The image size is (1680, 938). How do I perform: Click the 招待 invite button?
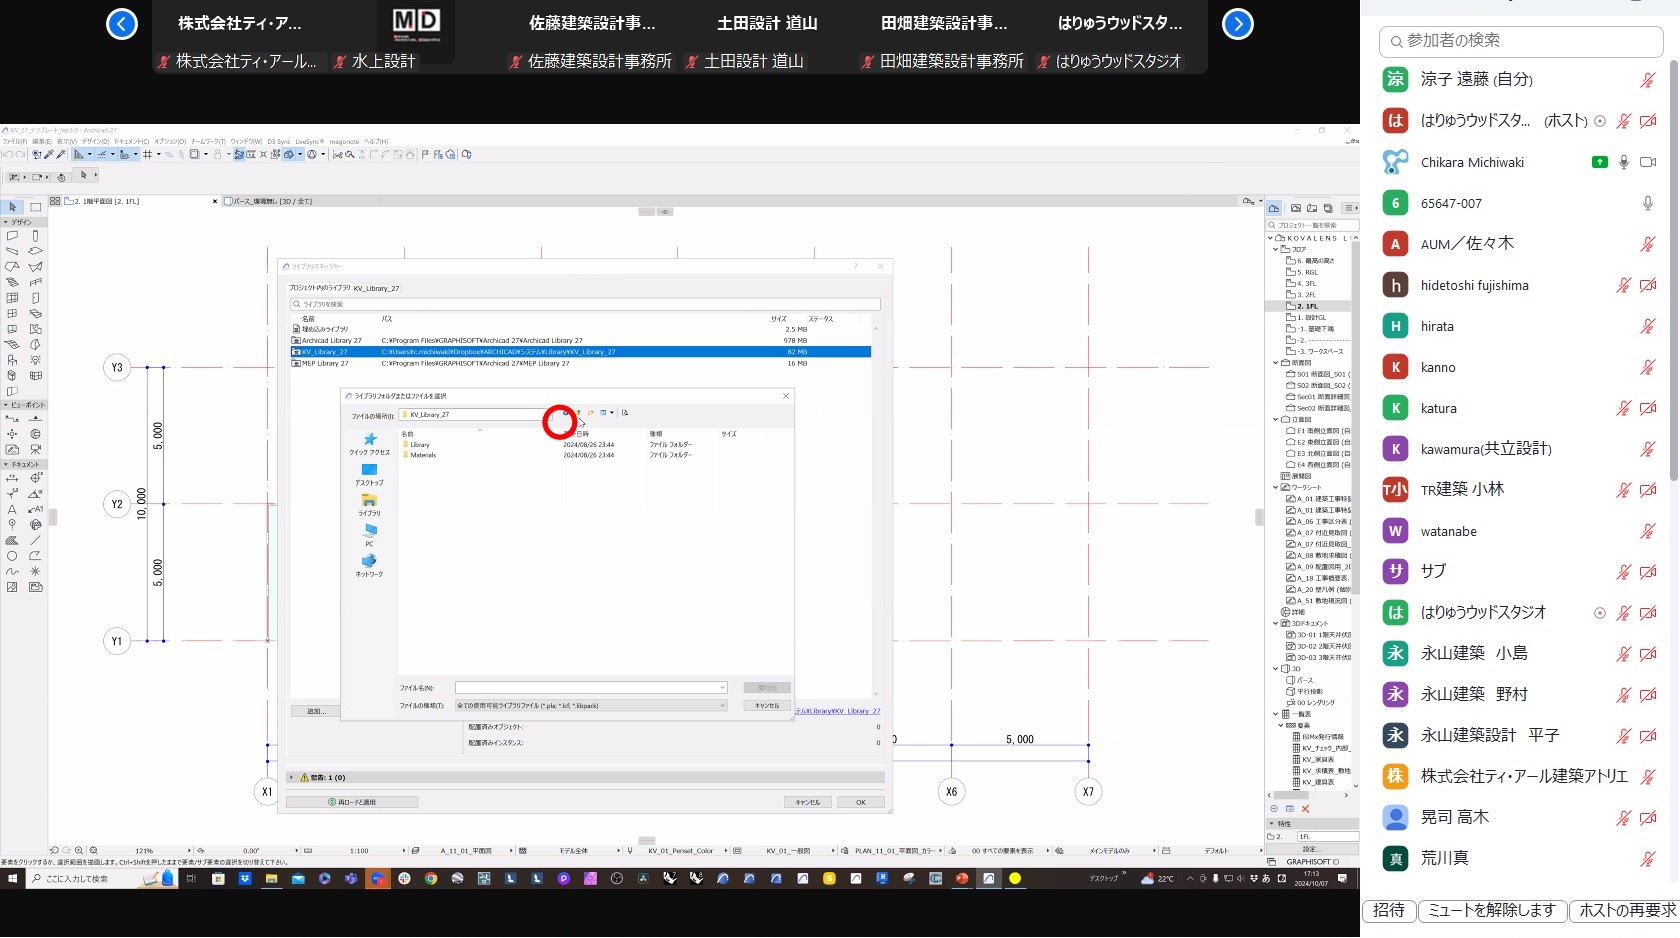(1389, 910)
